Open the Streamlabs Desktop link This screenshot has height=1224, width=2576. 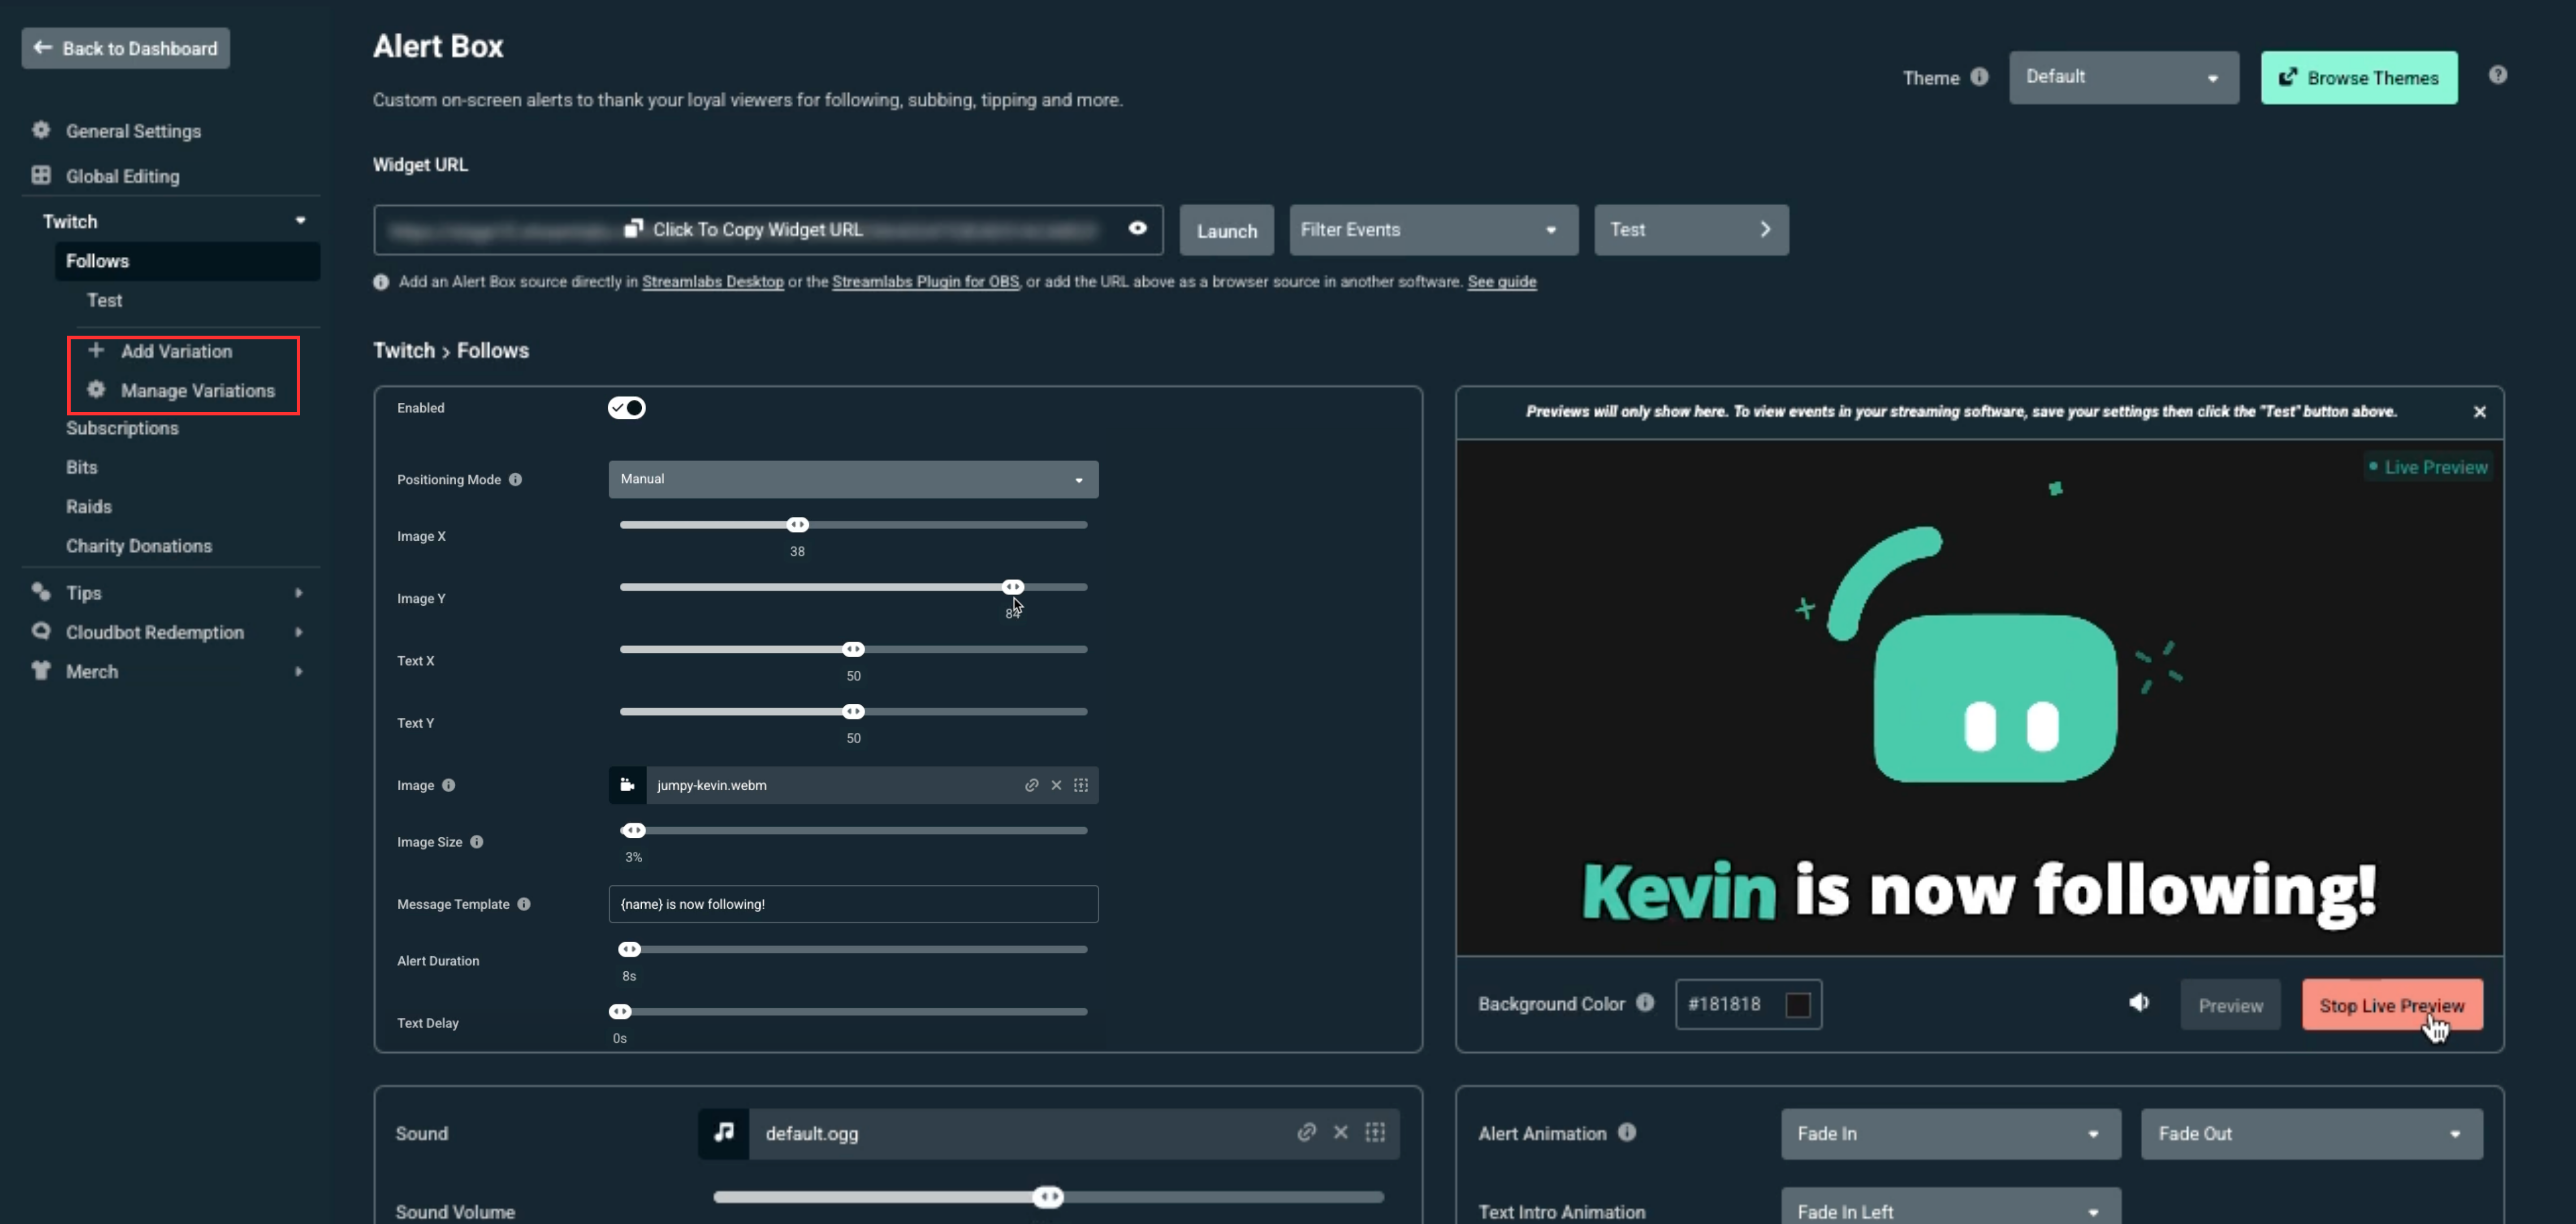tap(712, 282)
